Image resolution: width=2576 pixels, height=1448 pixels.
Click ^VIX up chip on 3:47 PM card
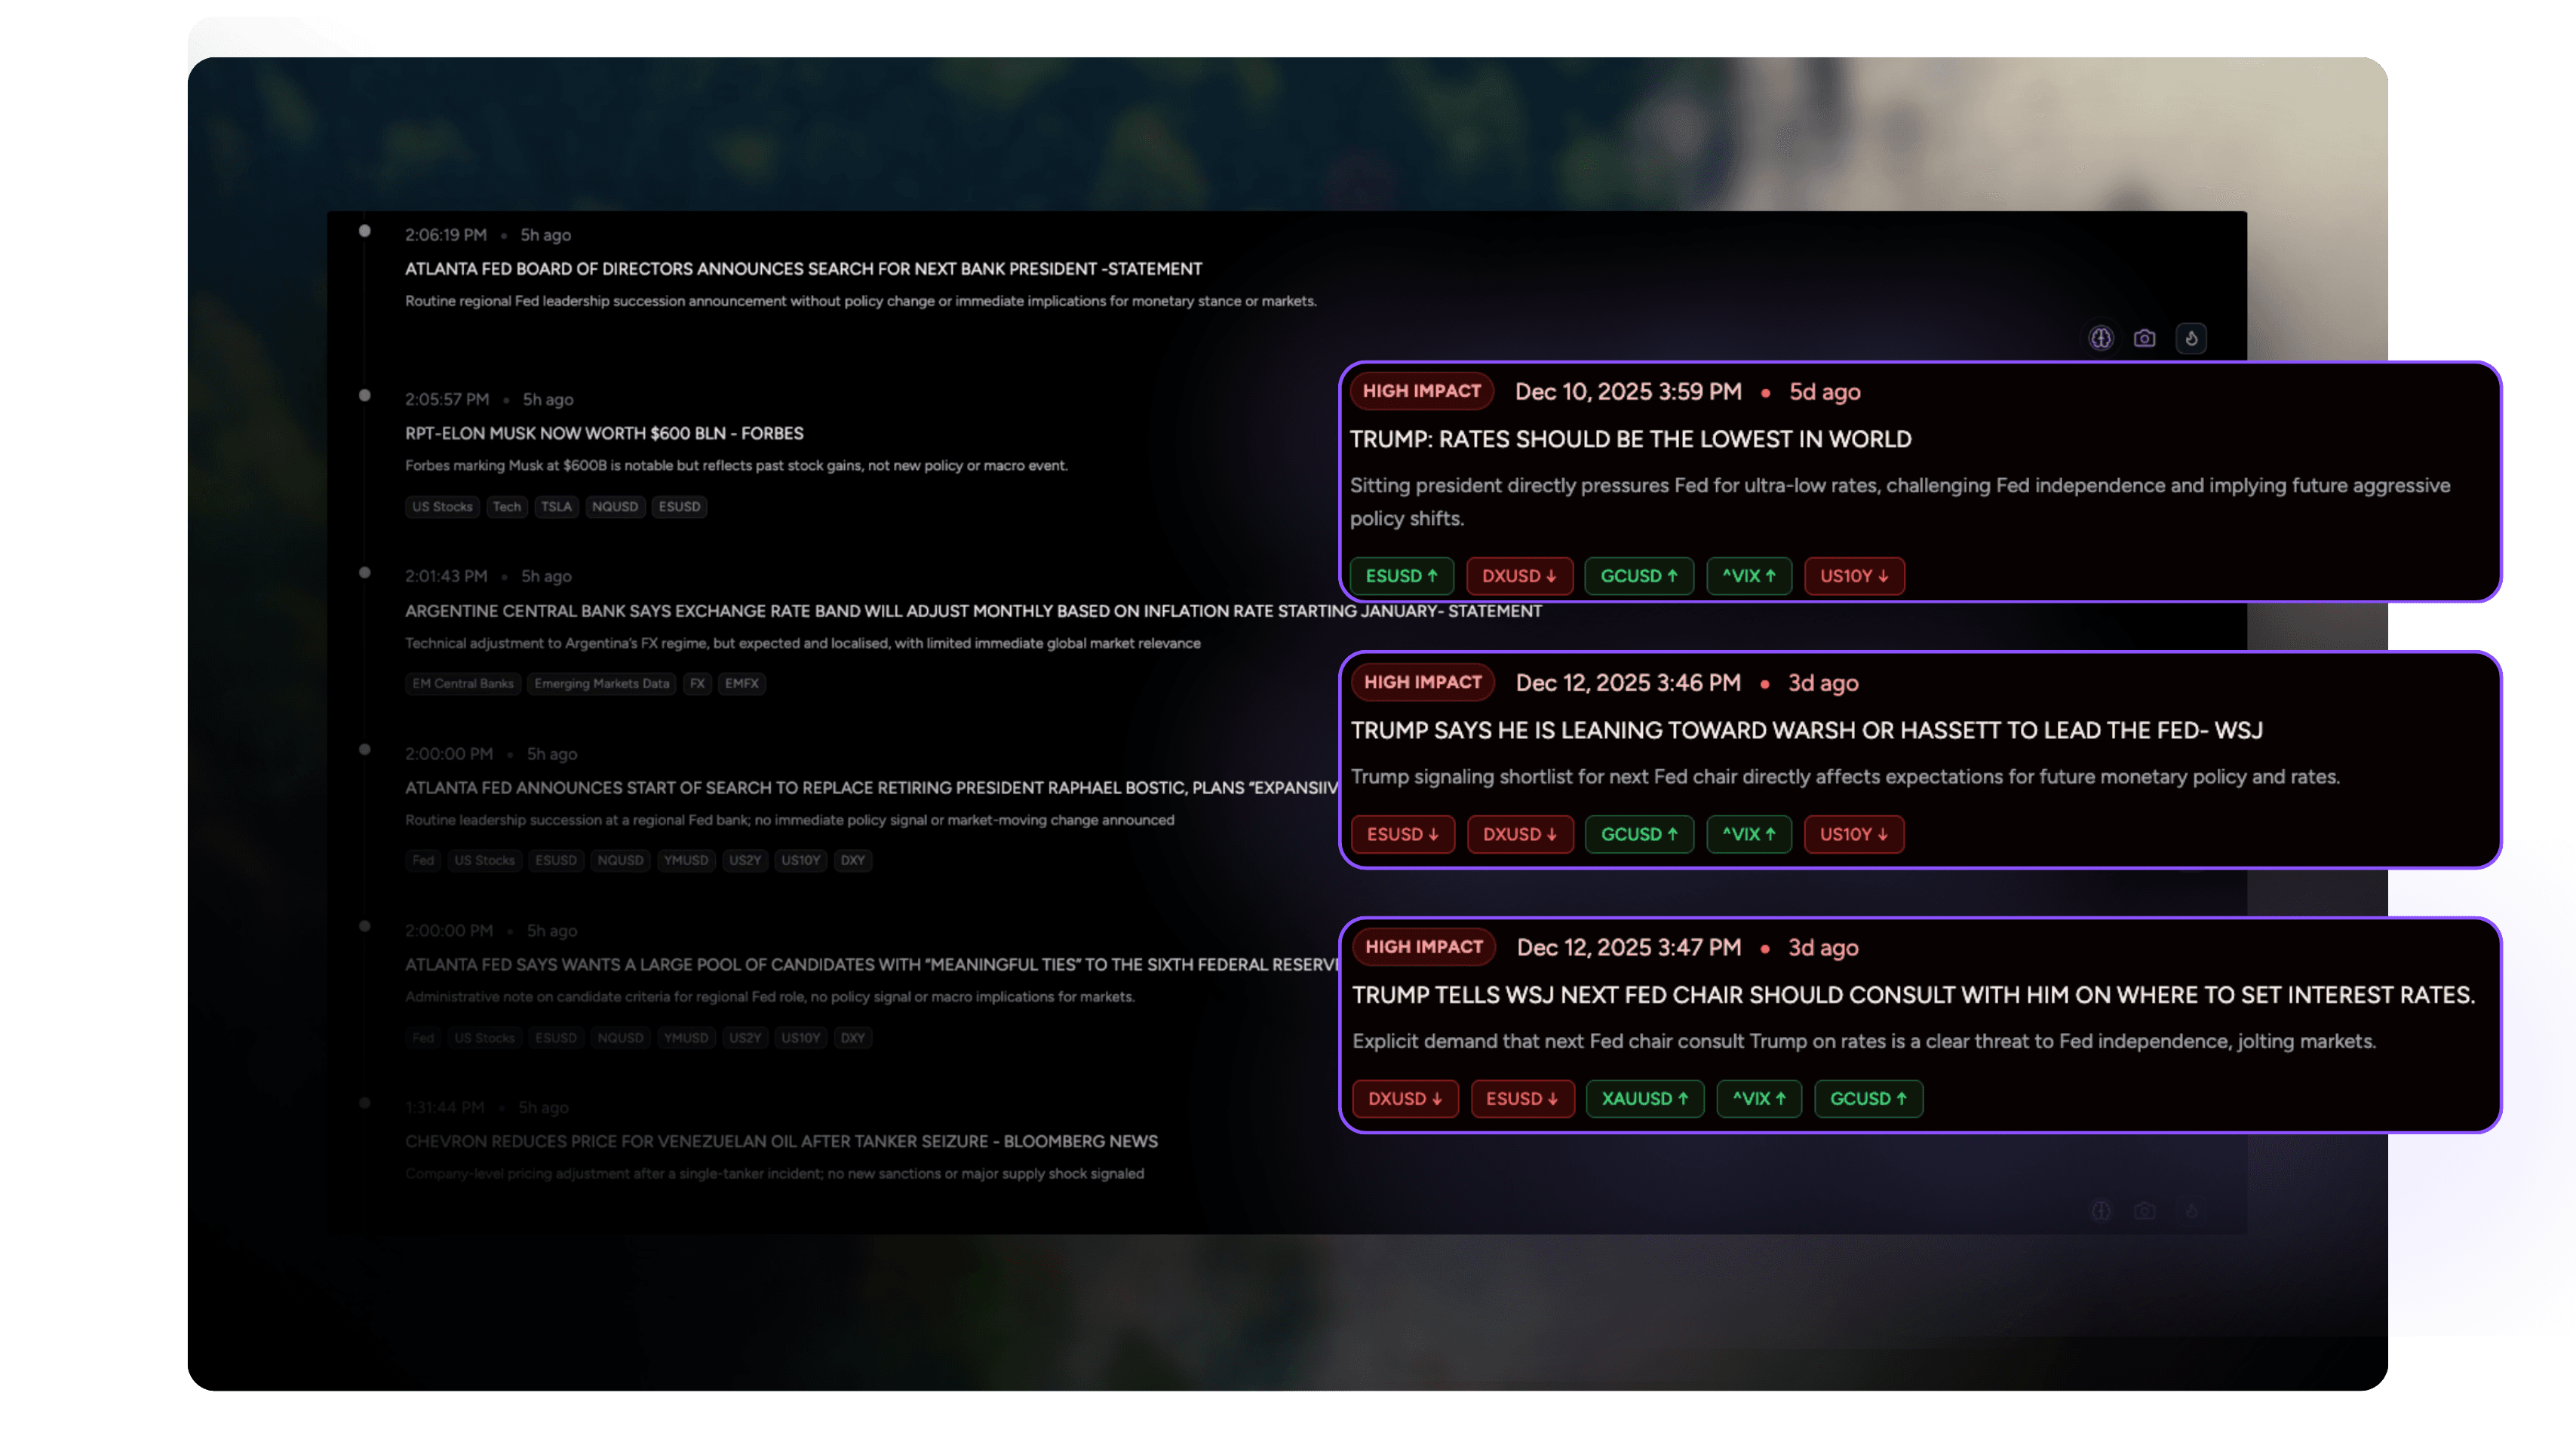[x=1759, y=1099]
